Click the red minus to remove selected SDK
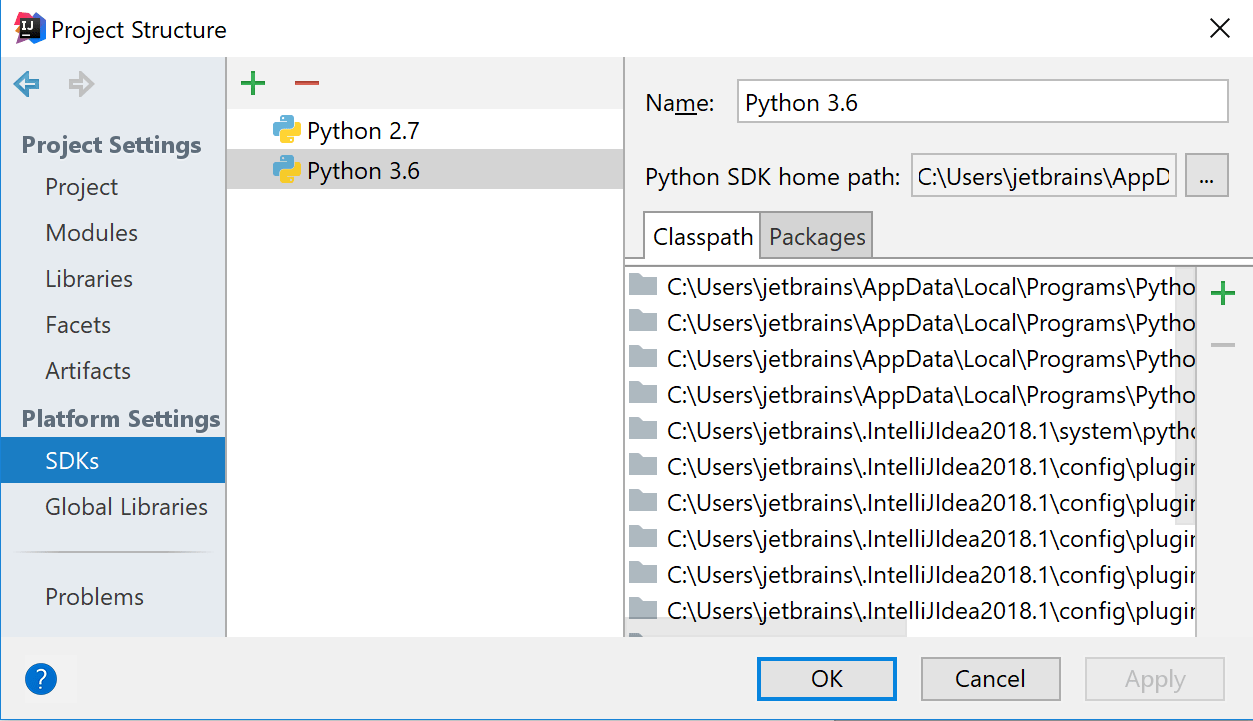 pyautogui.click(x=306, y=83)
